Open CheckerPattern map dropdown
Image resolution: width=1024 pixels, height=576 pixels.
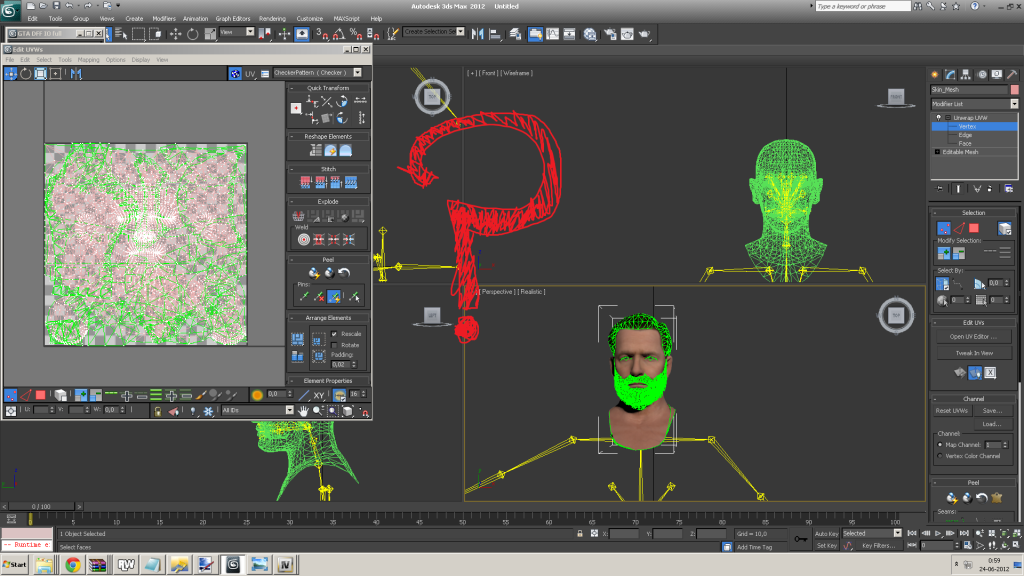pos(357,72)
